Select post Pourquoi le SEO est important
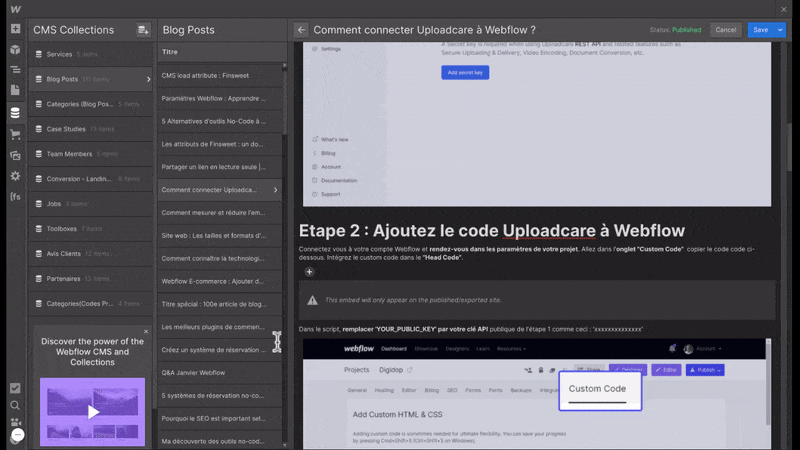This screenshot has height=450, width=800. (220, 418)
